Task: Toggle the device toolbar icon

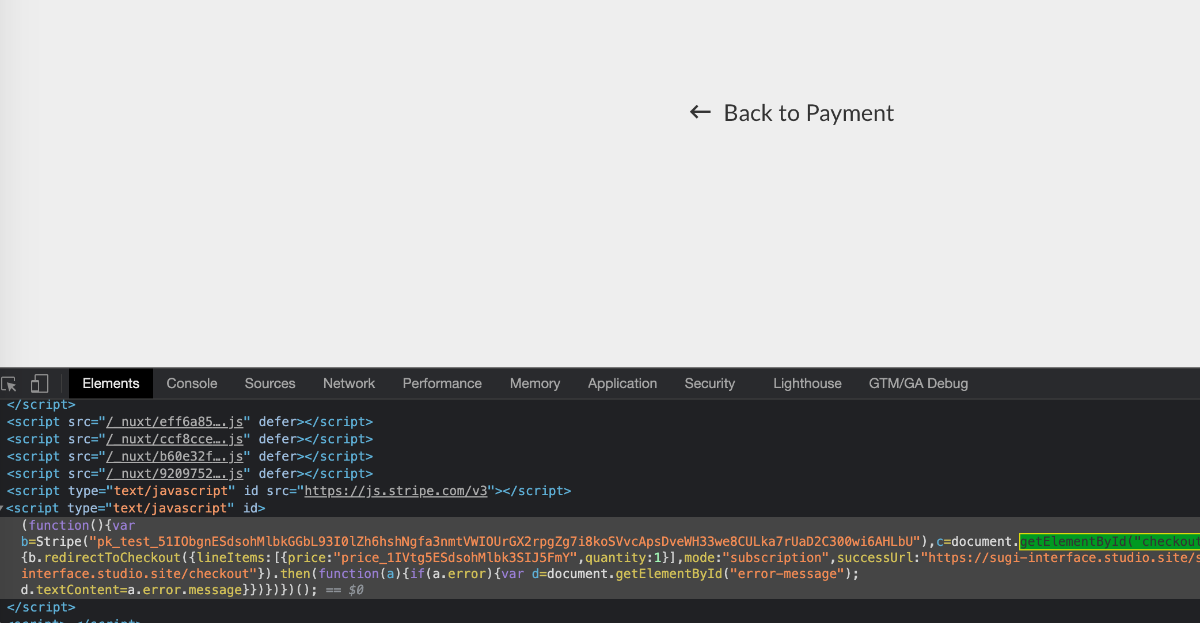Action: tap(39, 384)
